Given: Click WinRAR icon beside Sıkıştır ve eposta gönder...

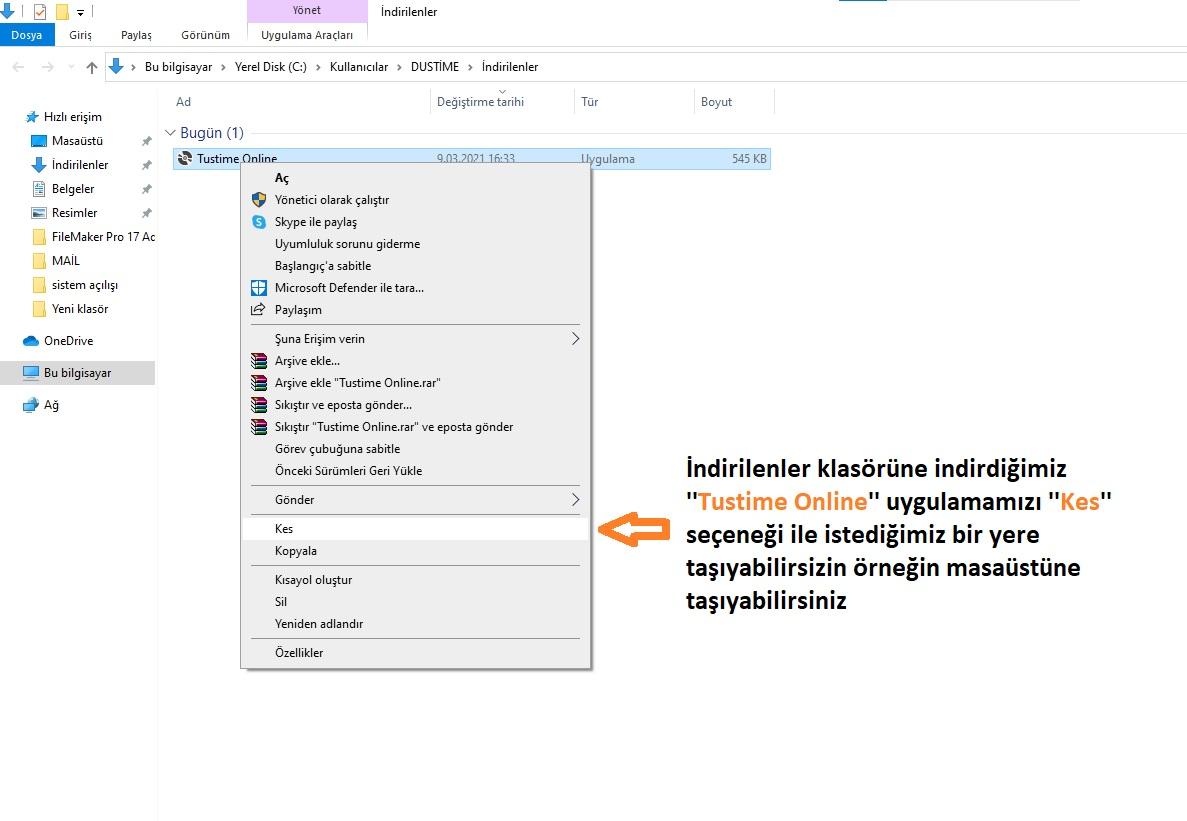Looking at the screenshot, I should [259, 405].
